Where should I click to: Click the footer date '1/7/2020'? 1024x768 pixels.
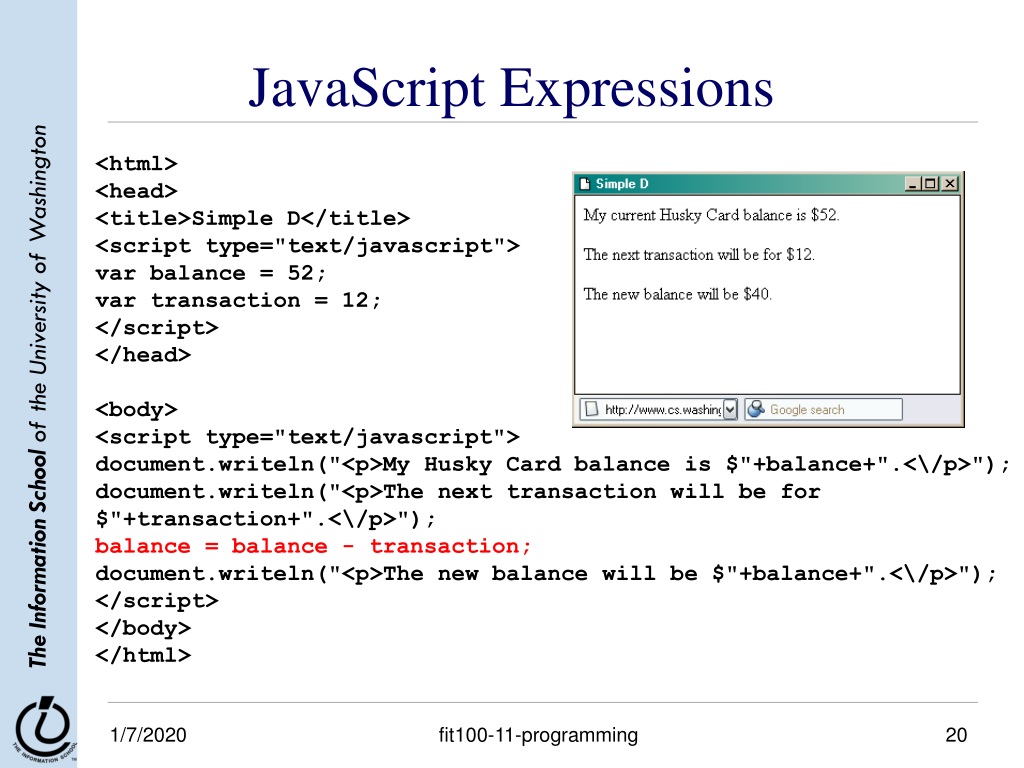coord(148,735)
